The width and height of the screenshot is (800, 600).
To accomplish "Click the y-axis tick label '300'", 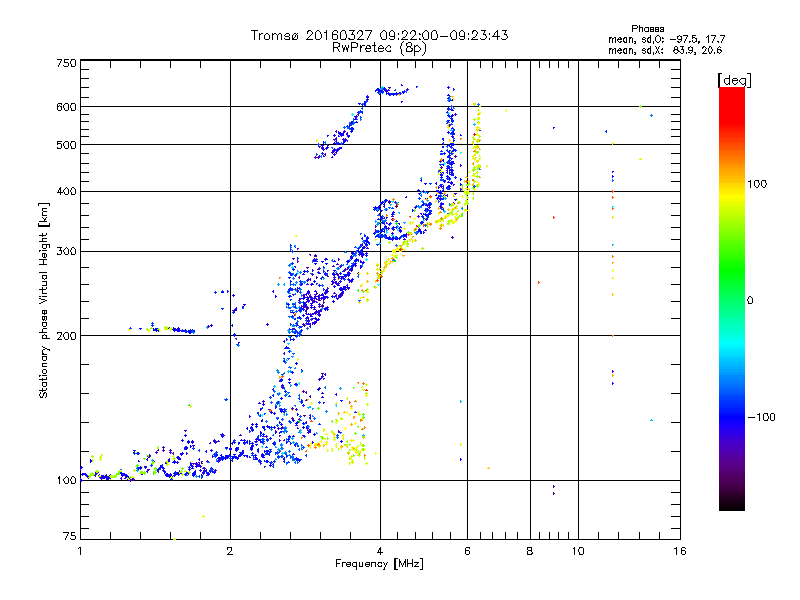I will pyautogui.click(x=66, y=252).
